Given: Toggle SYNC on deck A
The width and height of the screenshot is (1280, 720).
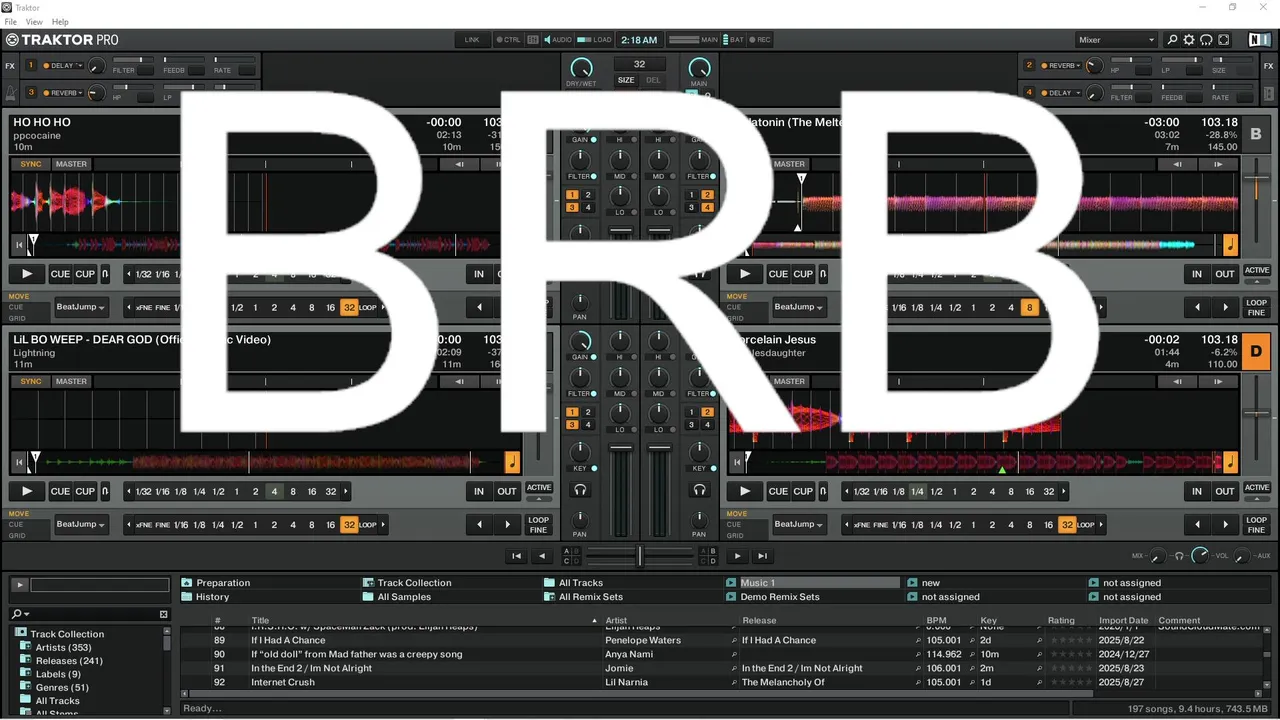Looking at the screenshot, I should [x=31, y=164].
